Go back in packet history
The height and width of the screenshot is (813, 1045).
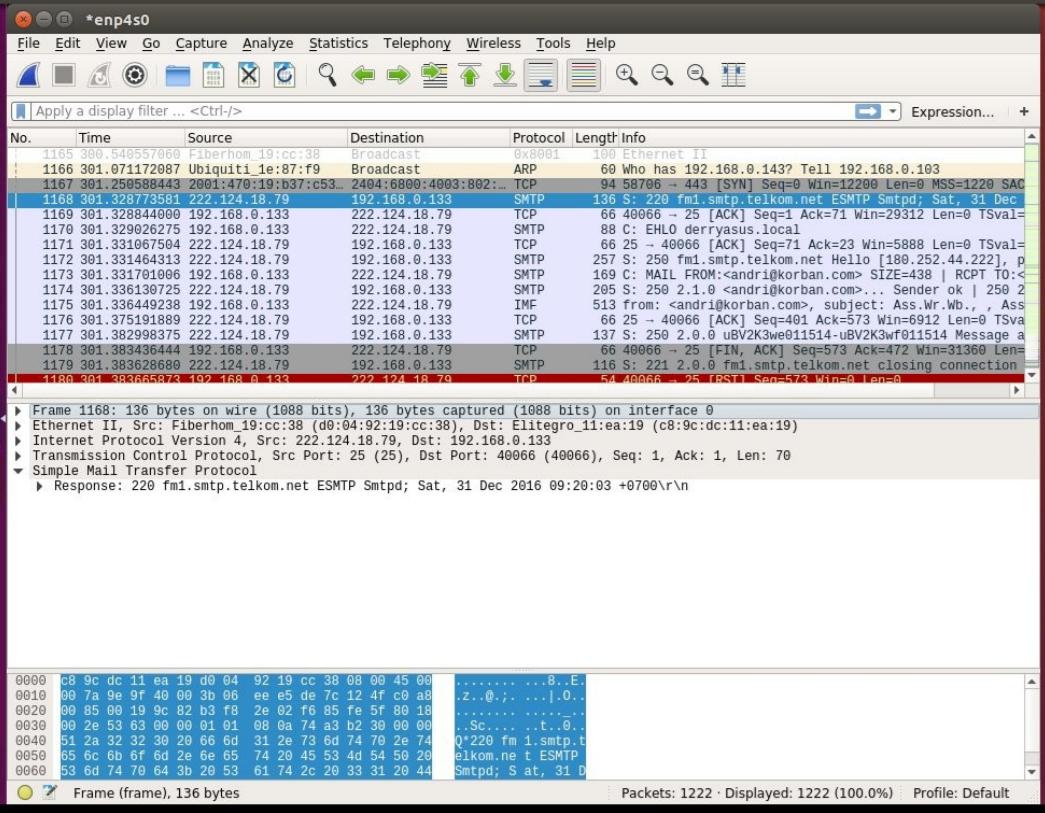coord(363,75)
